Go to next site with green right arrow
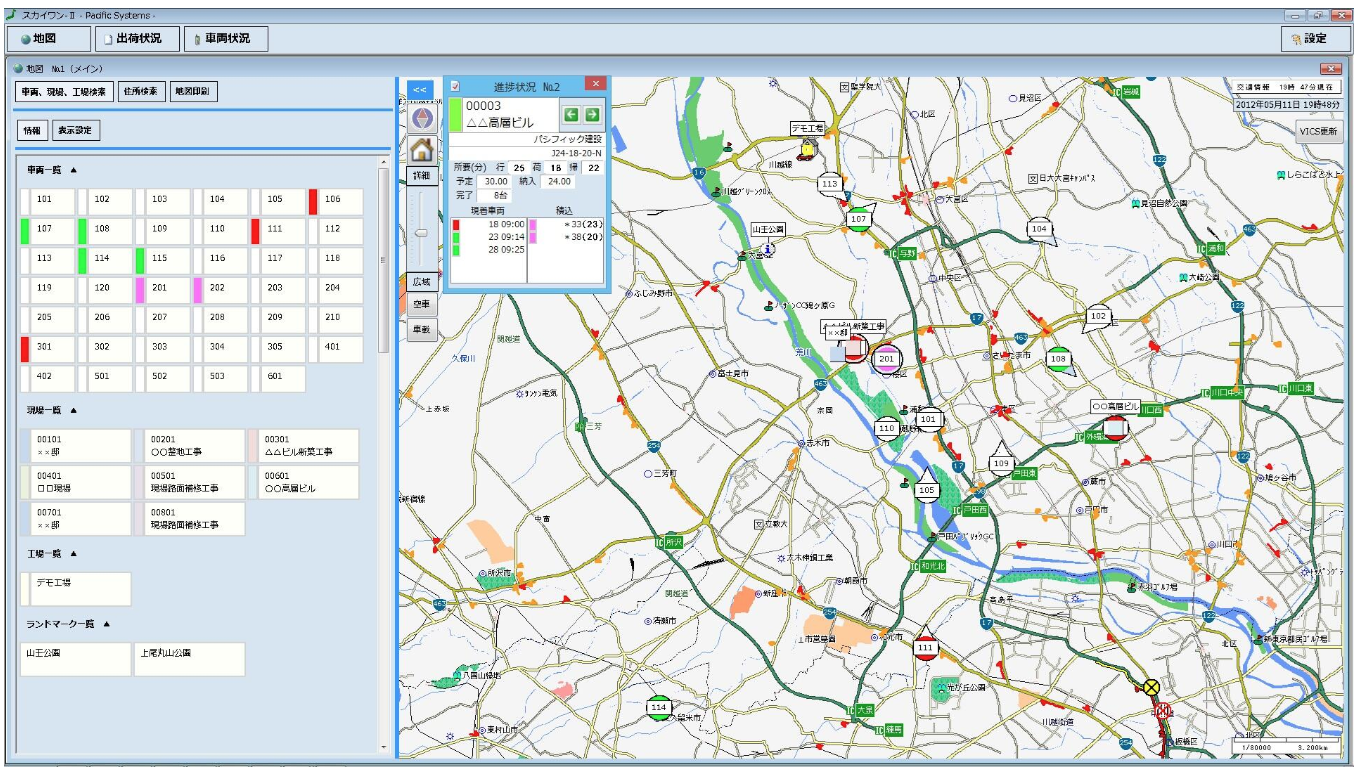This screenshot has width=1356, height=769. pyautogui.click(x=592, y=114)
